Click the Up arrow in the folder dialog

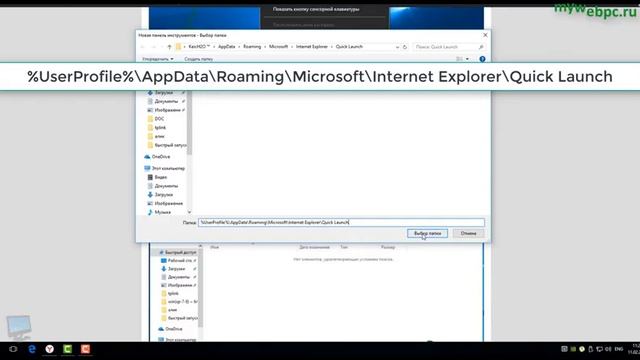(169, 47)
